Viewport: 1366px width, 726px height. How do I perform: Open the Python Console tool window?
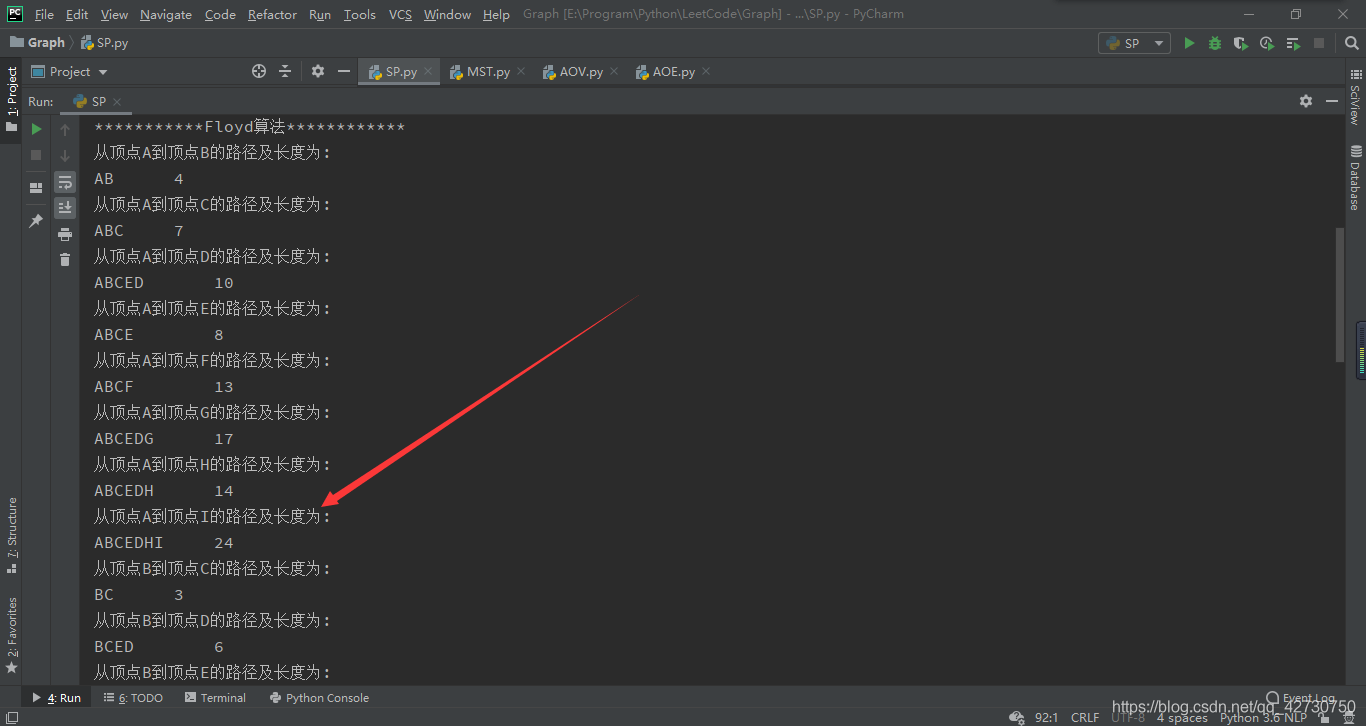pyautogui.click(x=320, y=698)
